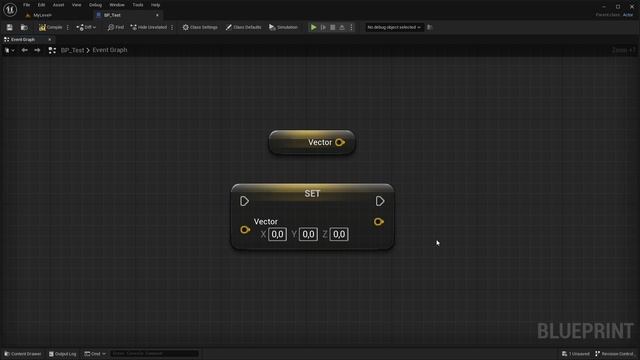Open the Output Log
The image size is (640, 360).
coord(62,354)
